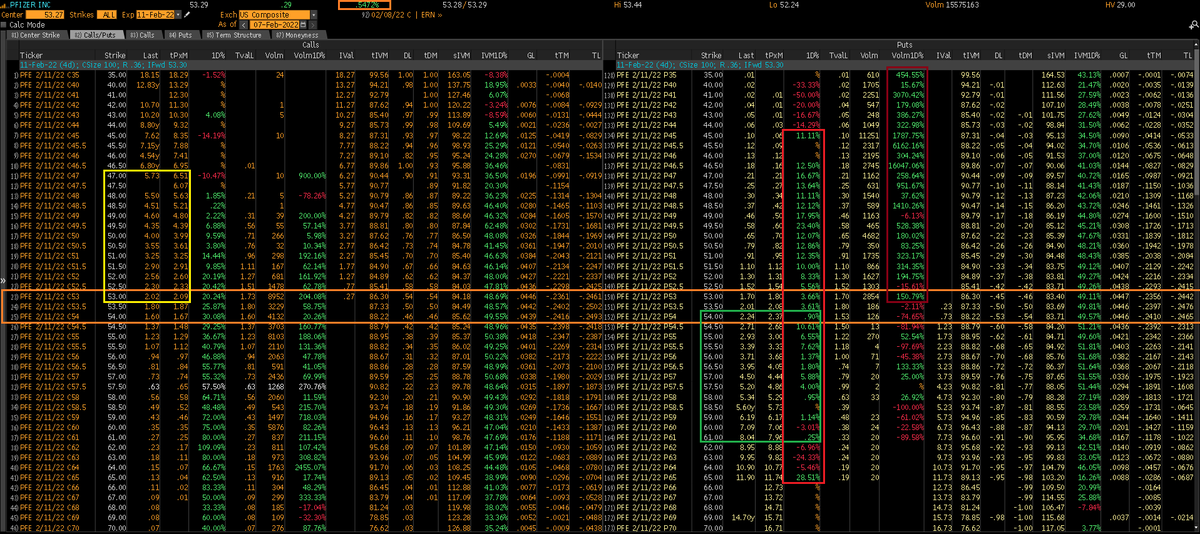Select put option PFE 2/11/22 P50
This screenshot has width=1200, height=534.
[644, 236]
